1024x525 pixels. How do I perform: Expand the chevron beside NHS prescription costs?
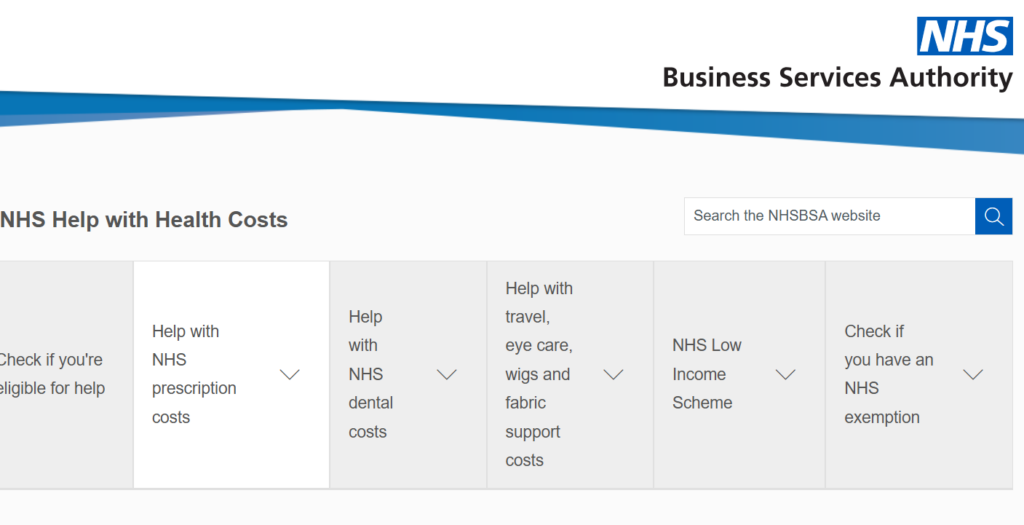pyautogui.click(x=289, y=374)
